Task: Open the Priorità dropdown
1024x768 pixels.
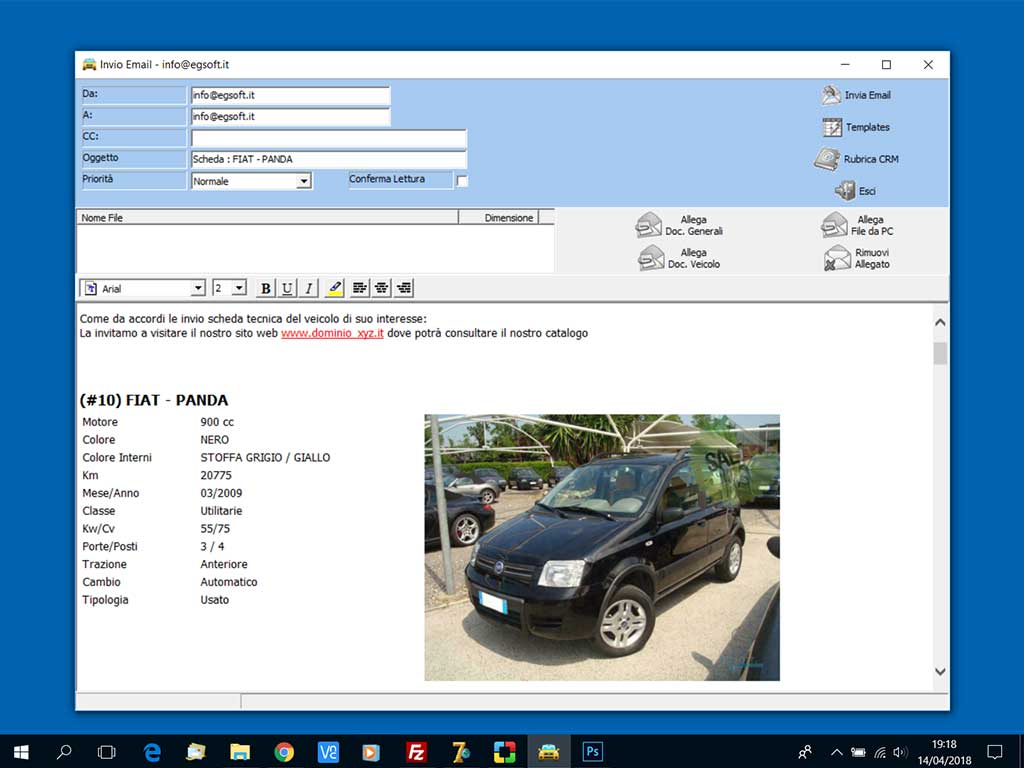Action: 304,181
